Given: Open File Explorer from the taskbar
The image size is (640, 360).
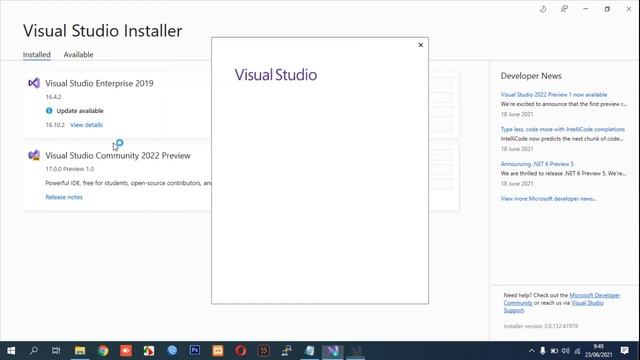Looking at the screenshot, I should 80,351.
